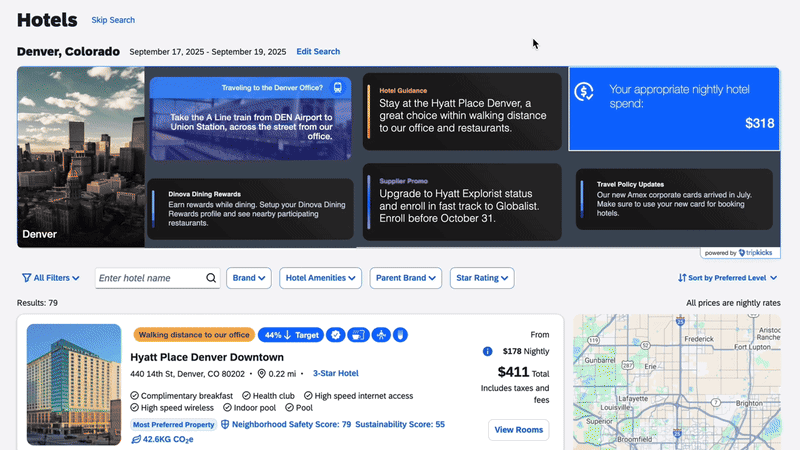
Task: Click the check icon beside High speed wireless
Action: (x=134, y=408)
